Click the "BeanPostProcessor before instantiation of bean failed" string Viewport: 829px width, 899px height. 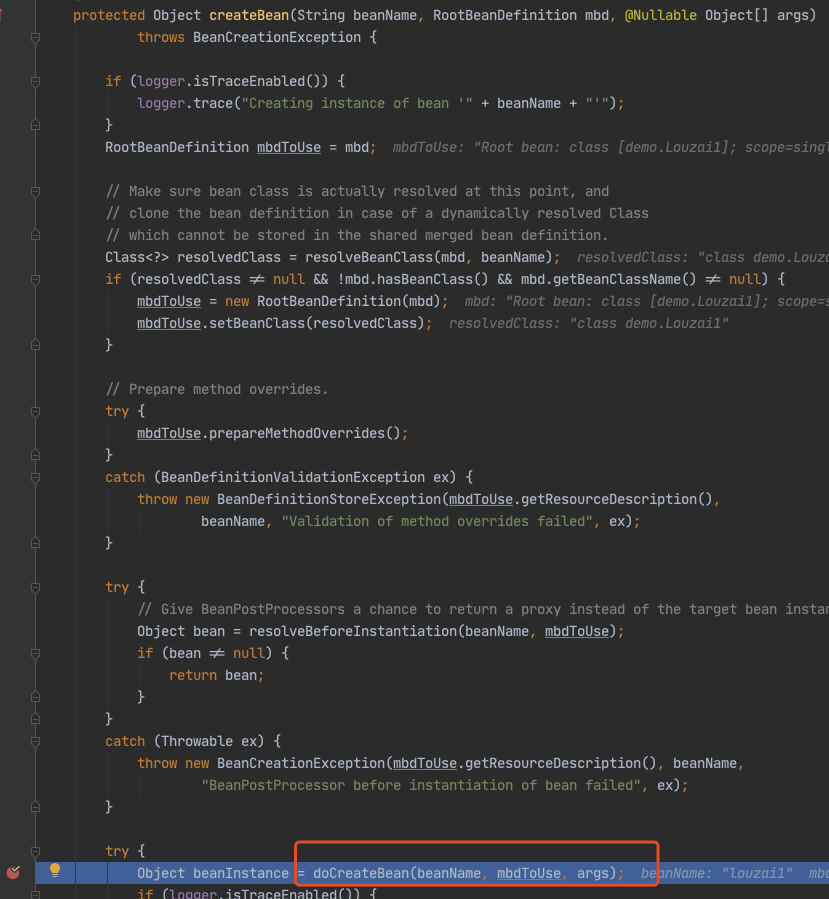(421, 785)
